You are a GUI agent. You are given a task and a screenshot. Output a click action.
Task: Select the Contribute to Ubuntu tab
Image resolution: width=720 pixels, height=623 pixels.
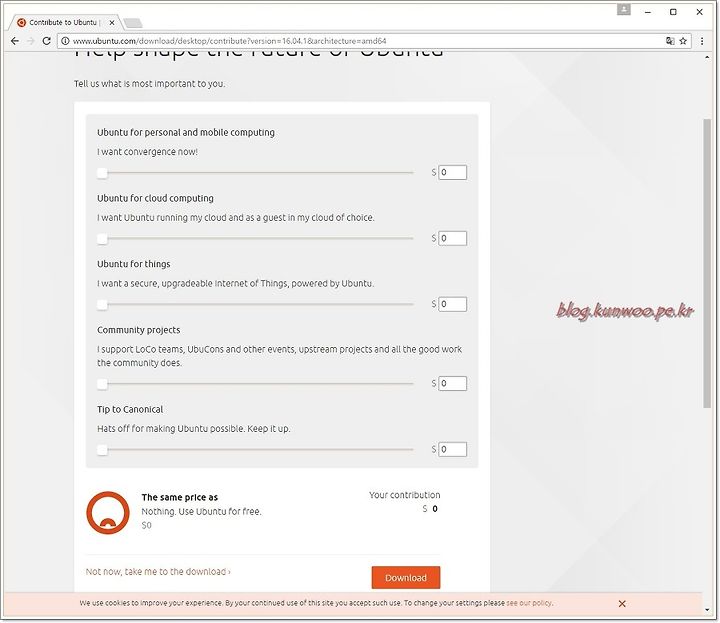click(62, 22)
